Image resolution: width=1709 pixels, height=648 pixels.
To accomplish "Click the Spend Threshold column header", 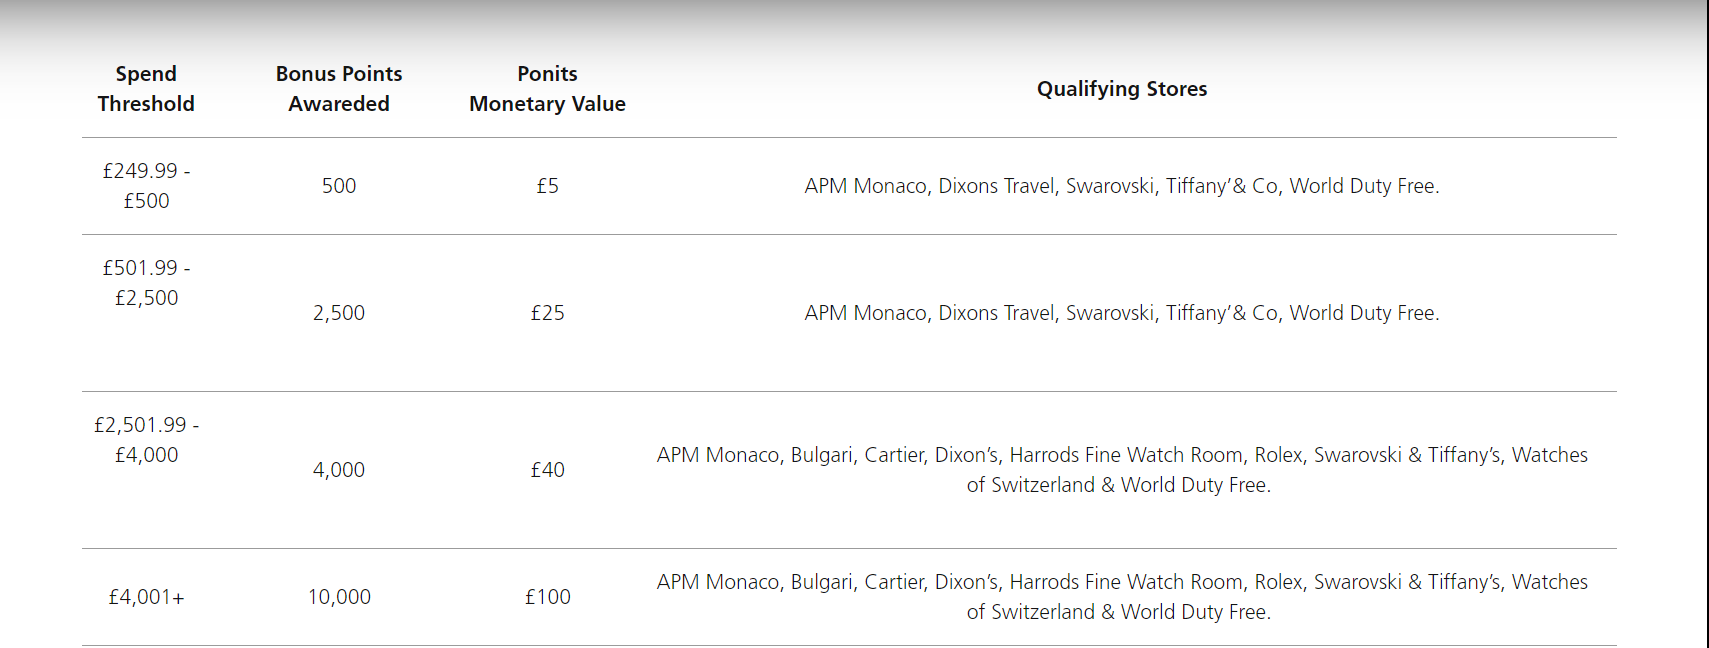I will click(146, 89).
